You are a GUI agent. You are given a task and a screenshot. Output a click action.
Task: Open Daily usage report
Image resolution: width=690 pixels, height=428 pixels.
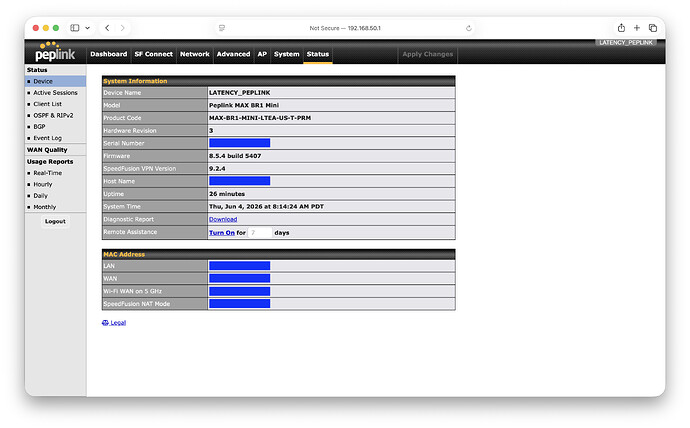point(40,196)
